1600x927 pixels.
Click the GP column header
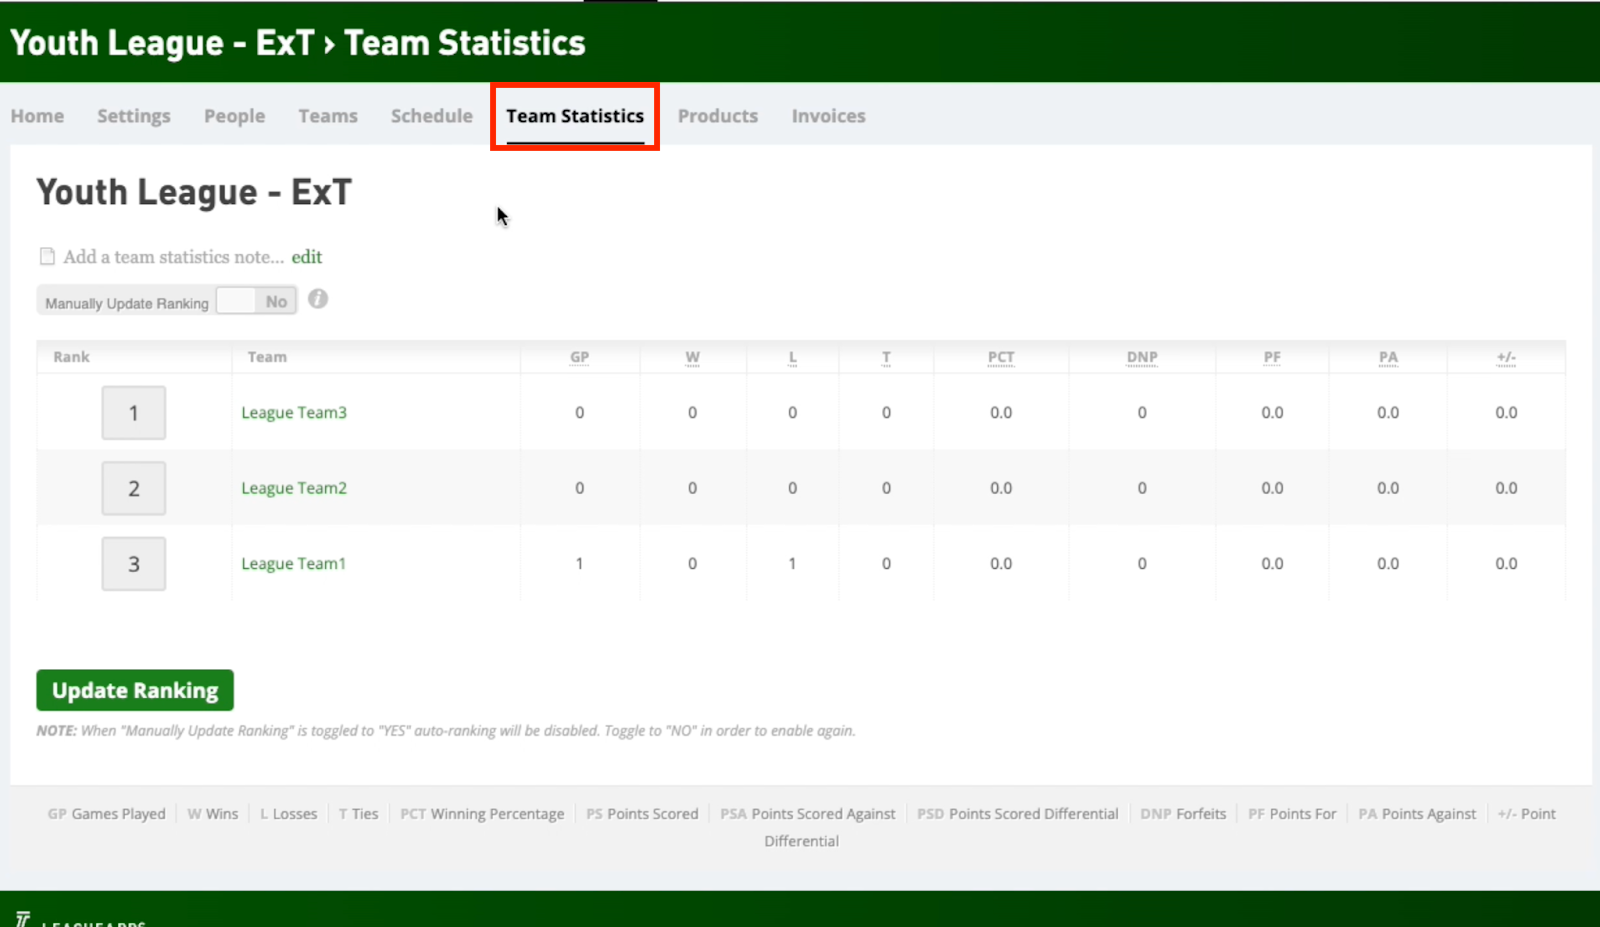point(580,357)
